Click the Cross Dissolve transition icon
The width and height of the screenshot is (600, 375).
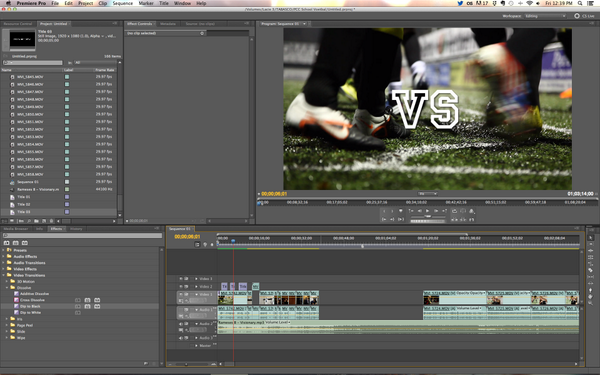(x=16, y=300)
